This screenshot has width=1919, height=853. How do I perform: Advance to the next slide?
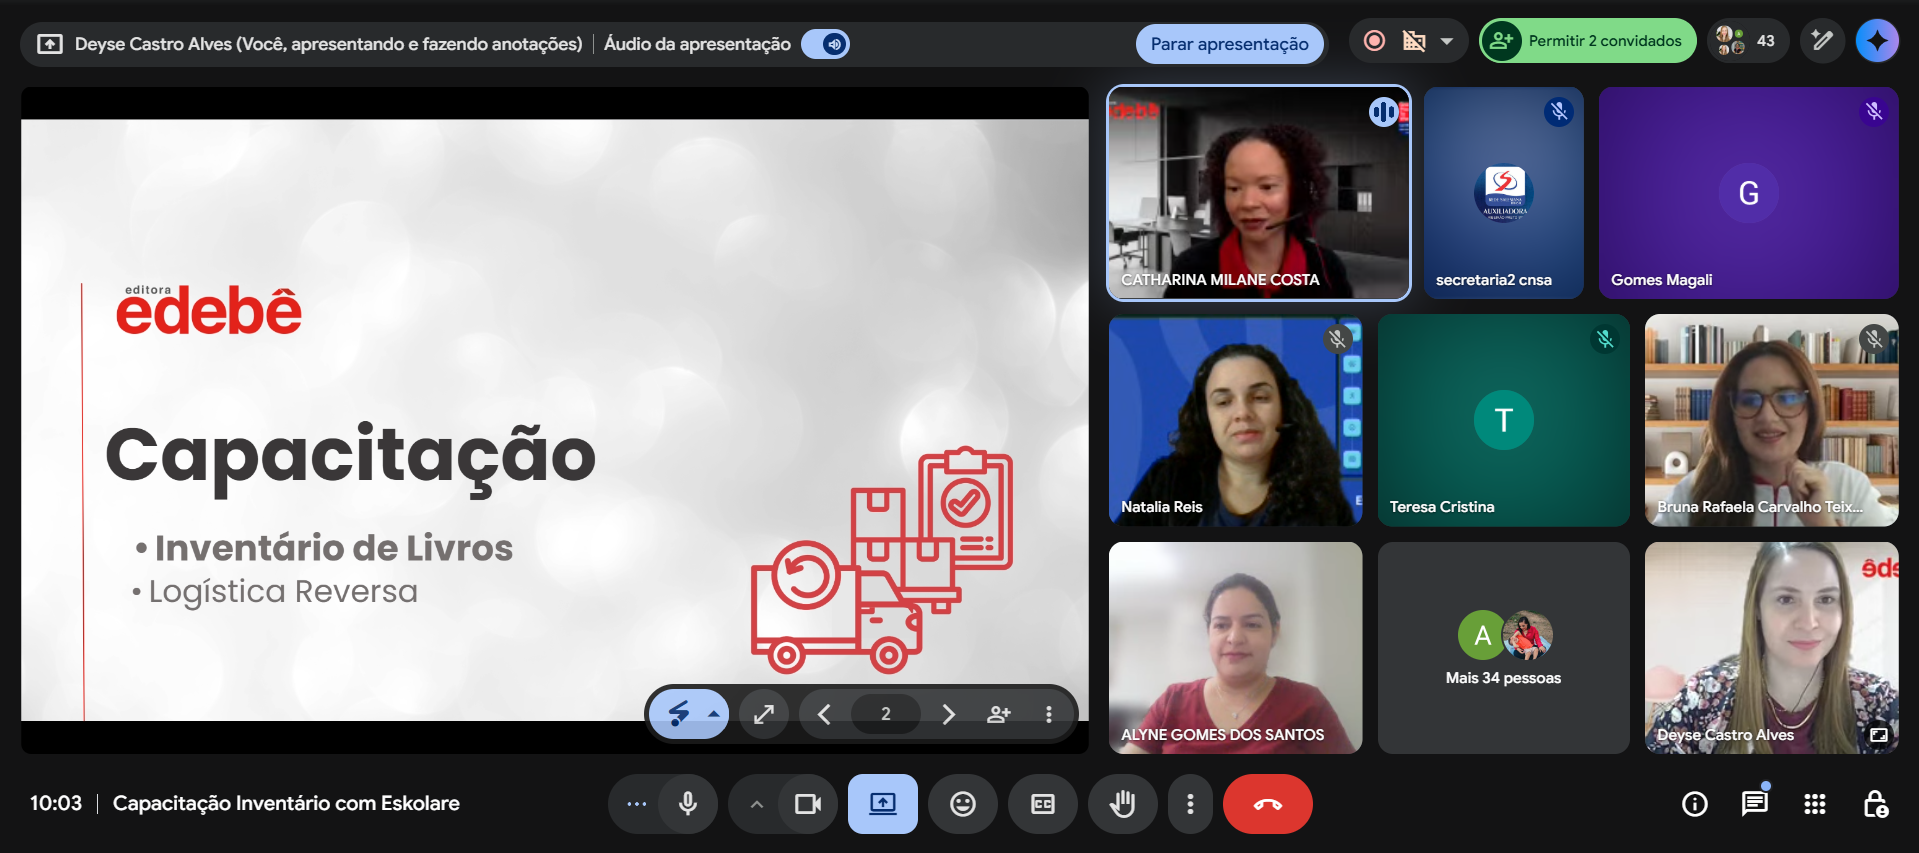[948, 714]
